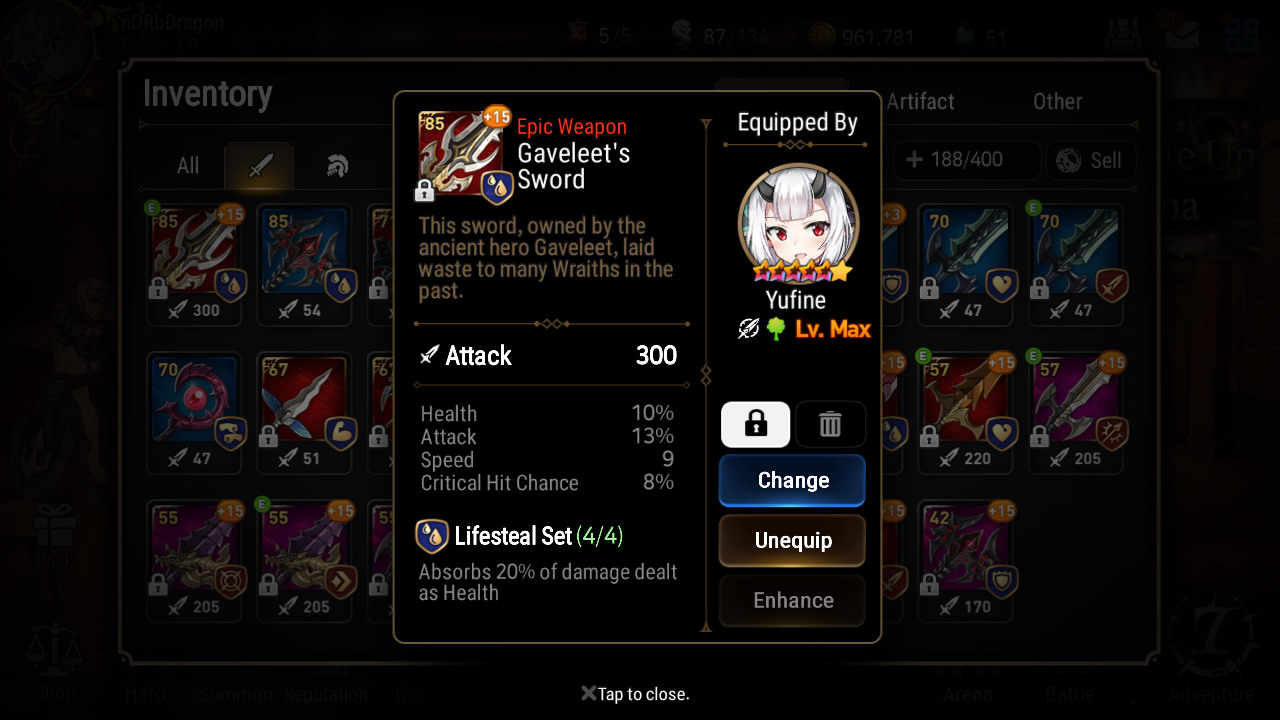Tap the Sell button

[x=1090, y=160]
